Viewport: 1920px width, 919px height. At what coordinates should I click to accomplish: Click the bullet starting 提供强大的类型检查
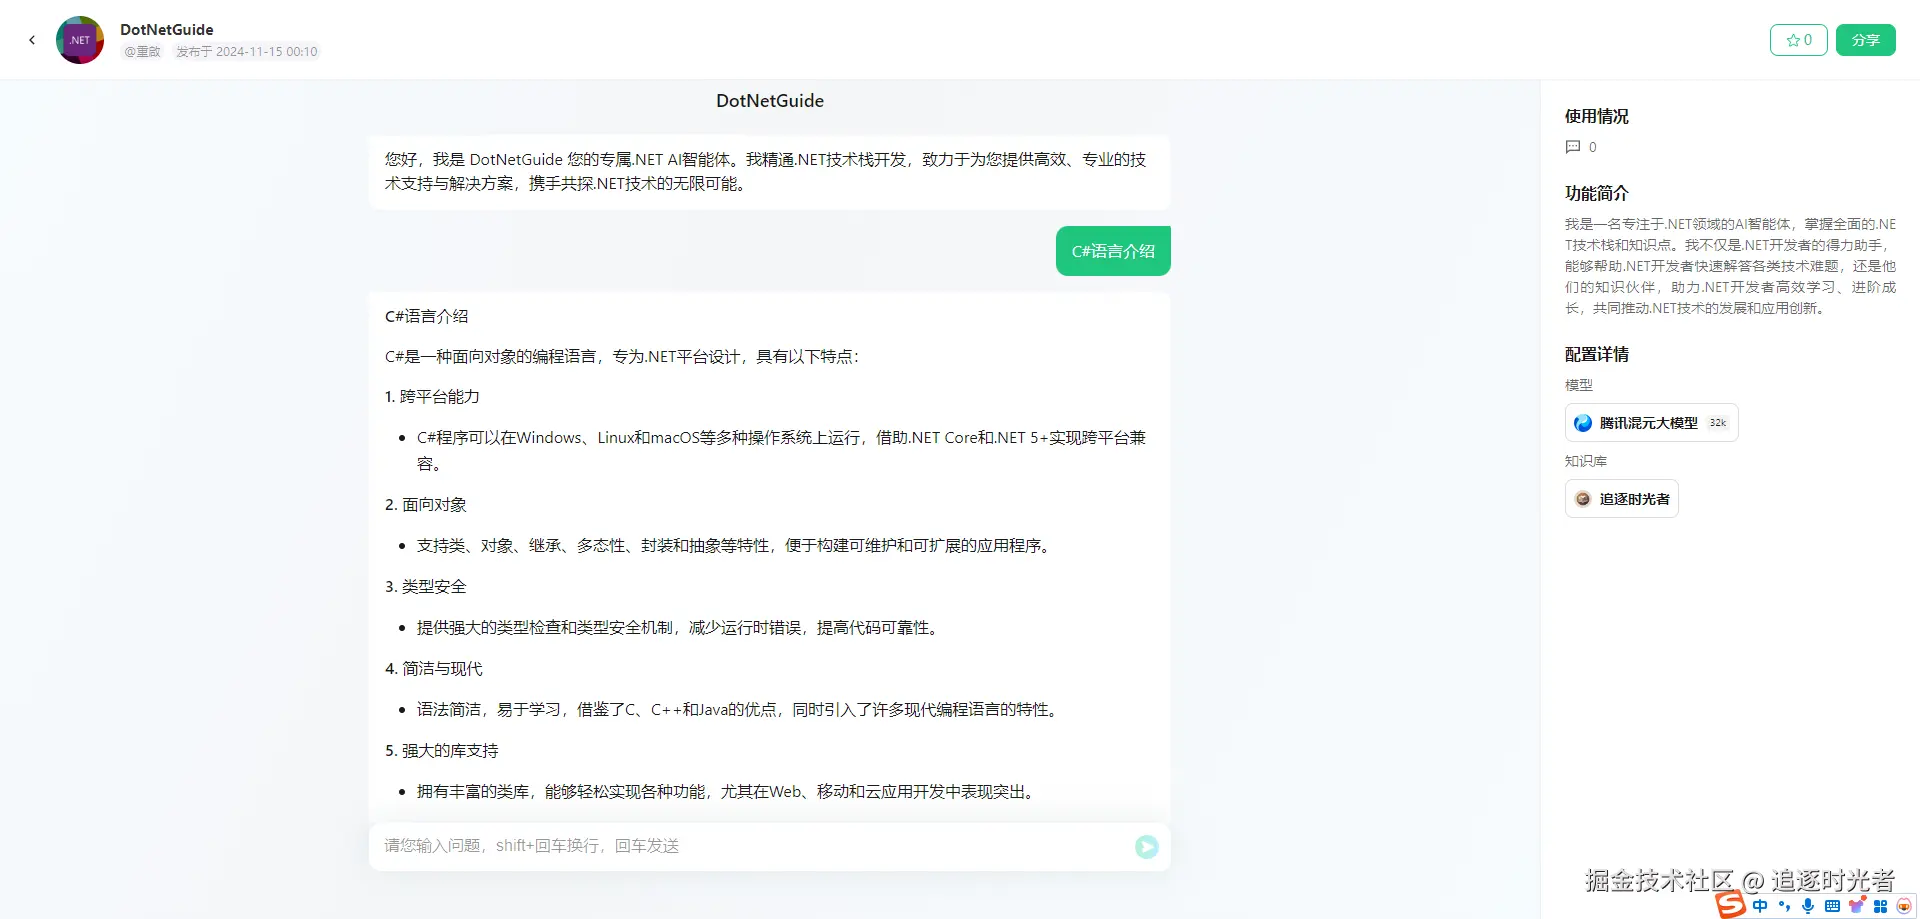click(680, 628)
